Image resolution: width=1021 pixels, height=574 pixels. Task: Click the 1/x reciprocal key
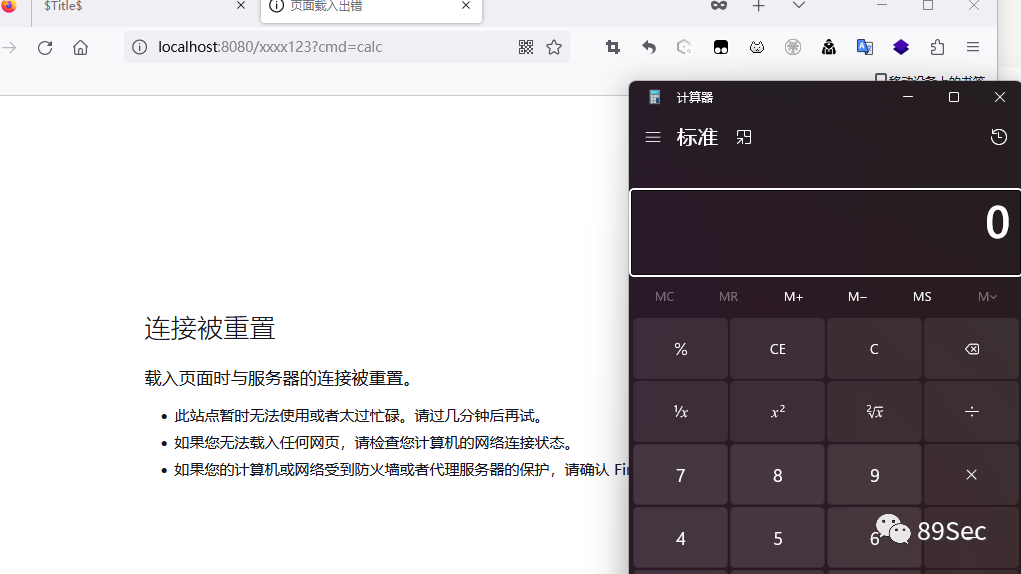680,412
